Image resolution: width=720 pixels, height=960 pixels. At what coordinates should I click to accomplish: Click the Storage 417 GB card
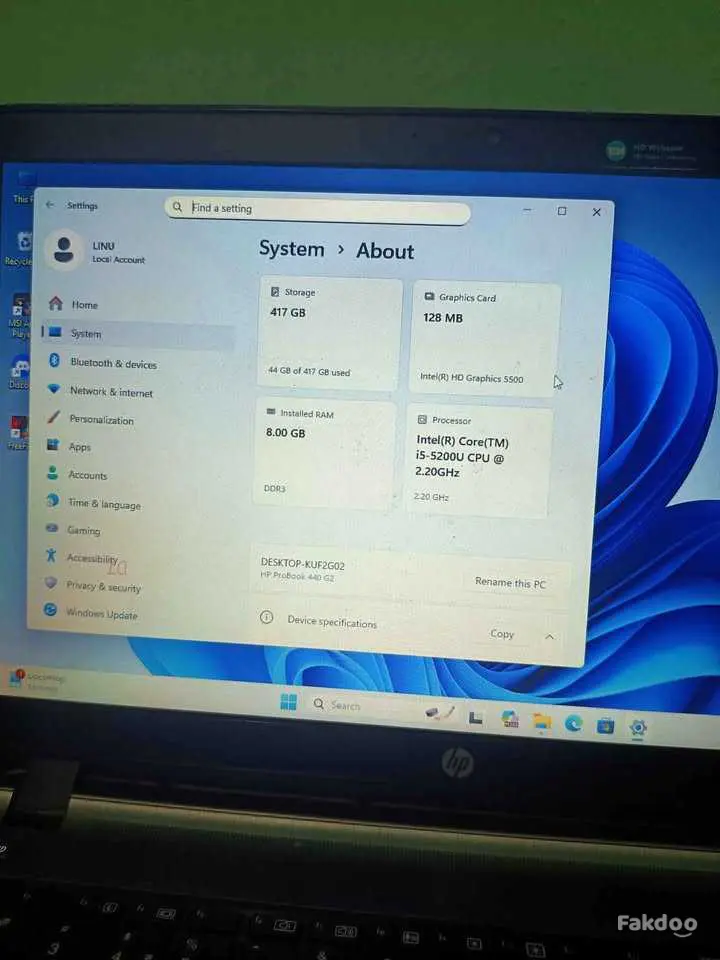329,334
